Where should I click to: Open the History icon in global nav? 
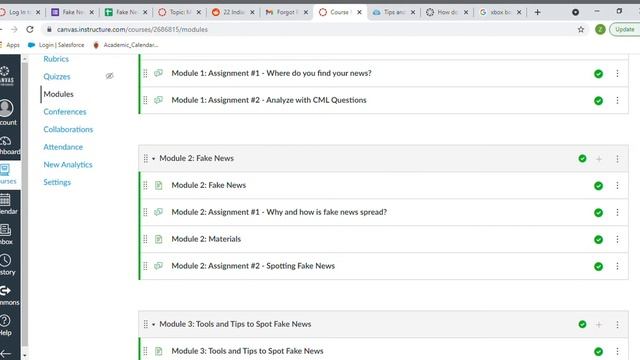click(x=6, y=260)
